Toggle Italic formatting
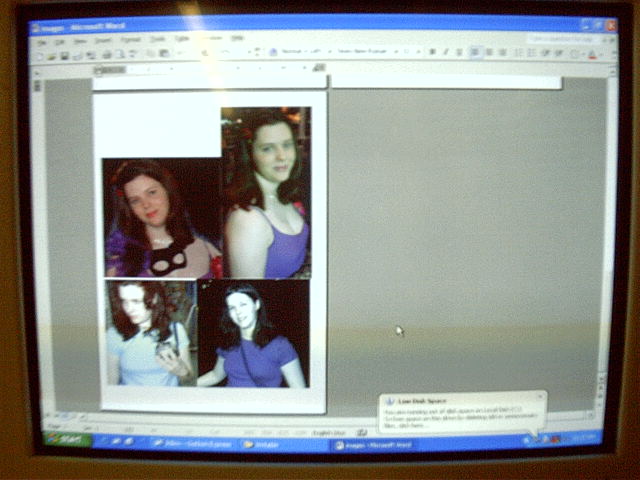Viewport: 640px width, 480px height. coord(446,52)
